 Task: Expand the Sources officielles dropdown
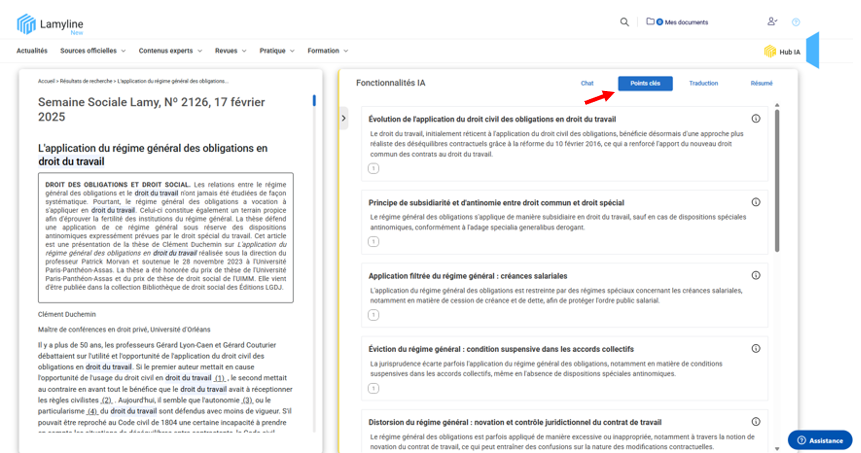[93, 50]
